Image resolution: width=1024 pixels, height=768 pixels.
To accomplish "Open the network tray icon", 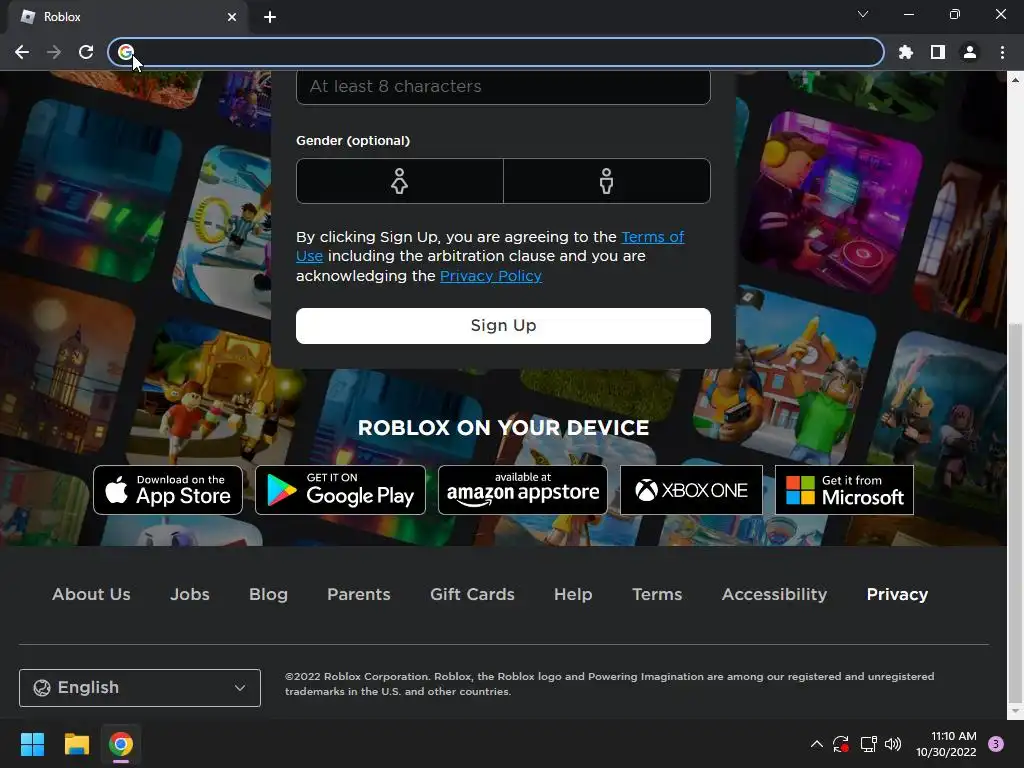I will pos(868,744).
